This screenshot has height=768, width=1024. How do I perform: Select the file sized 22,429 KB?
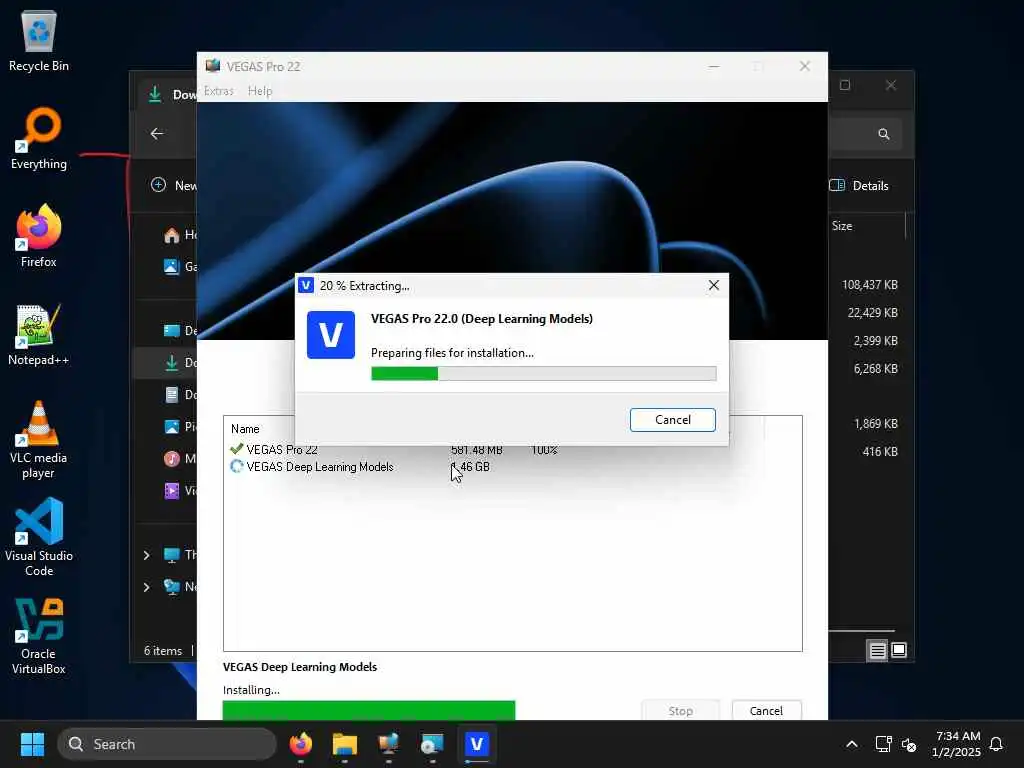872,313
